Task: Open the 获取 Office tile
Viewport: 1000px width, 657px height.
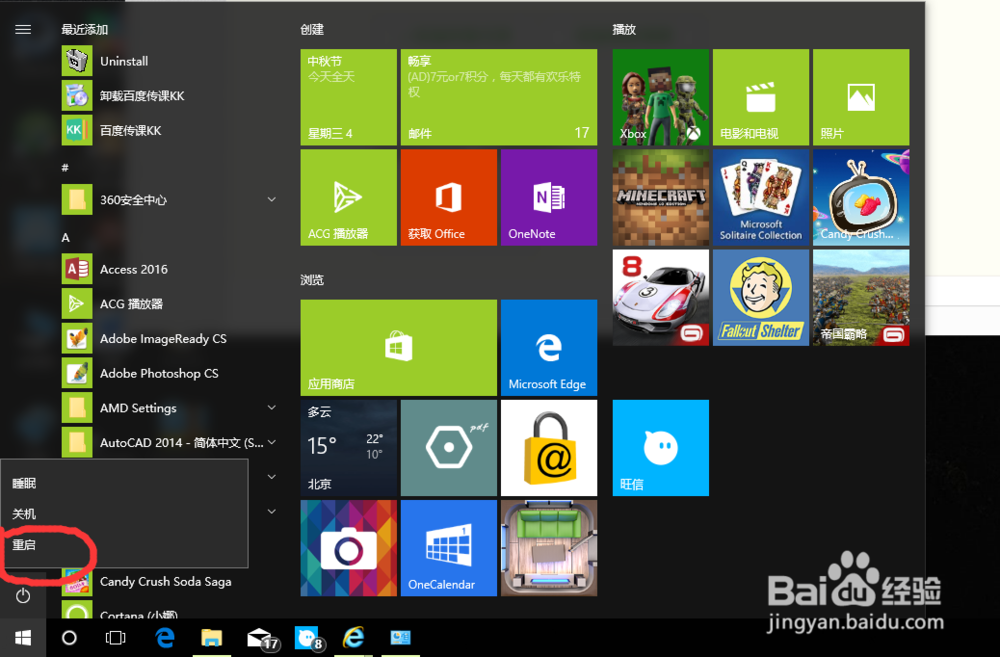Action: coord(448,197)
